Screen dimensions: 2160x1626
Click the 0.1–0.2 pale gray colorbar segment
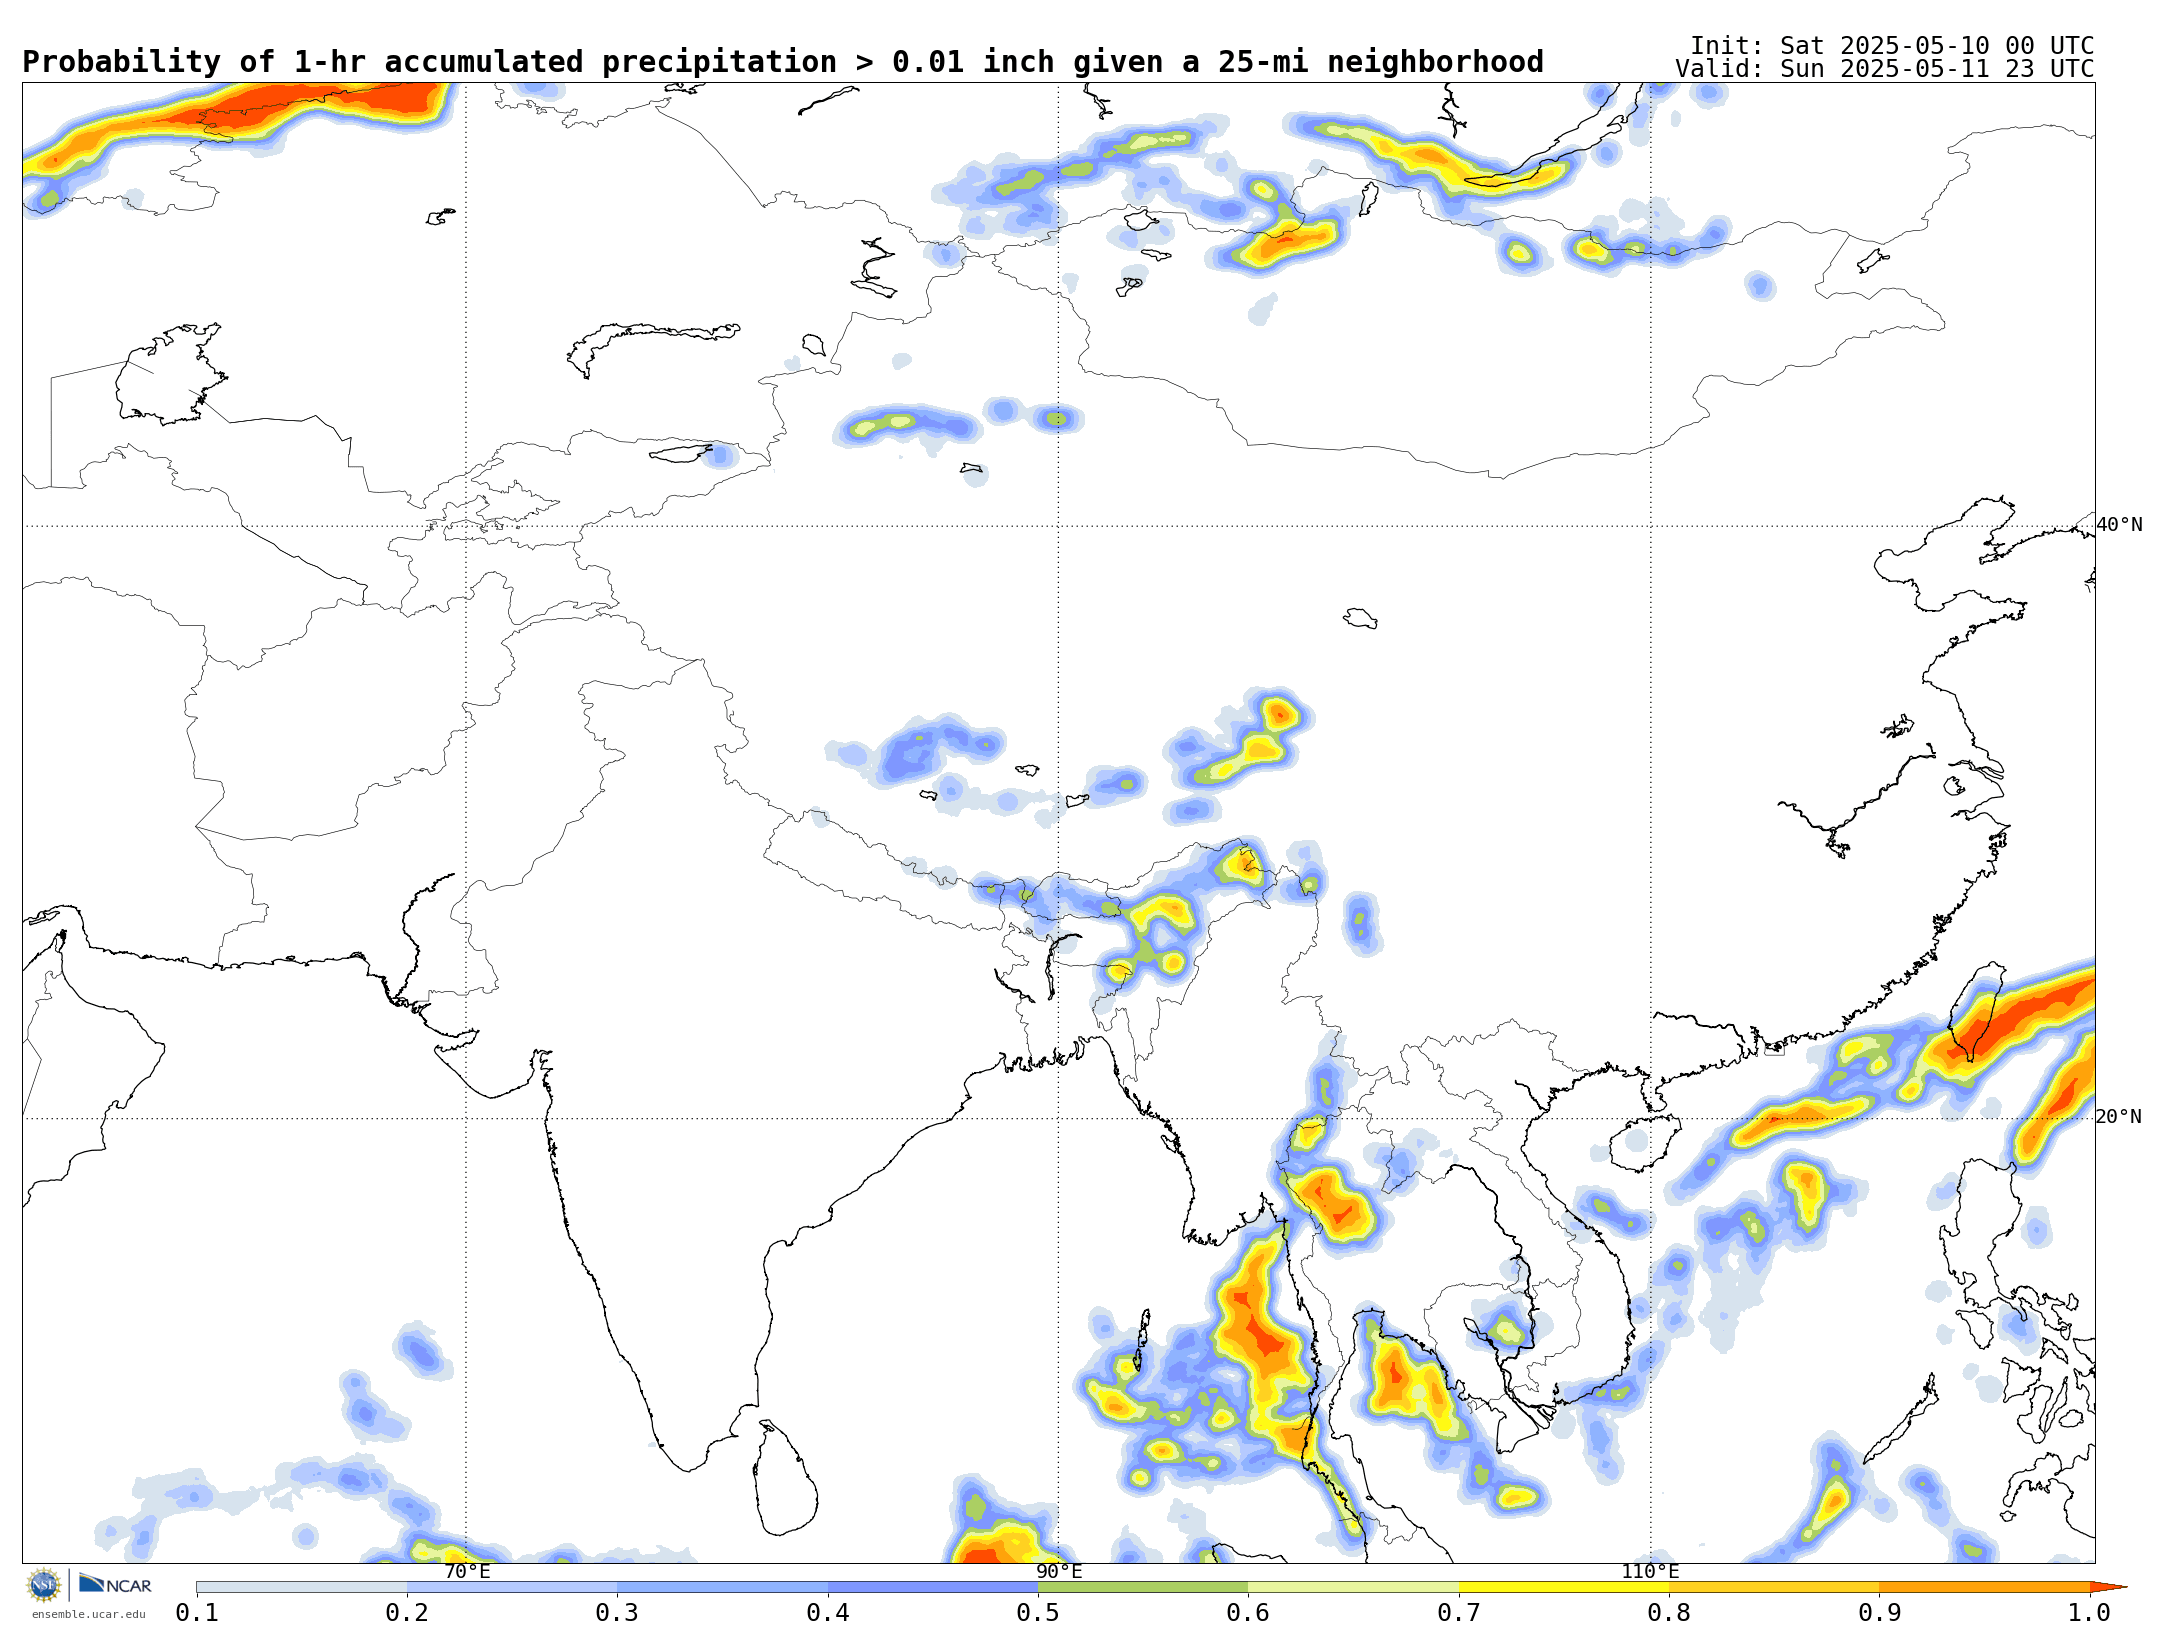302,1587
